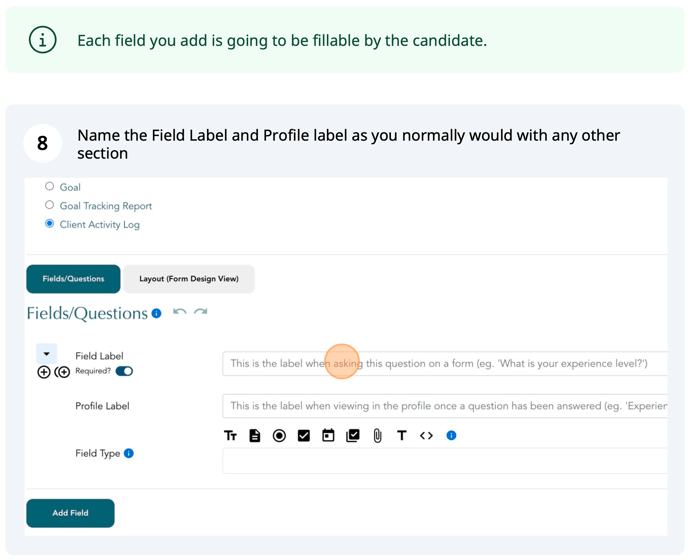Open the Fields/Questions tab
This screenshot has width=688, height=560.
pyautogui.click(x=73, y=279)
